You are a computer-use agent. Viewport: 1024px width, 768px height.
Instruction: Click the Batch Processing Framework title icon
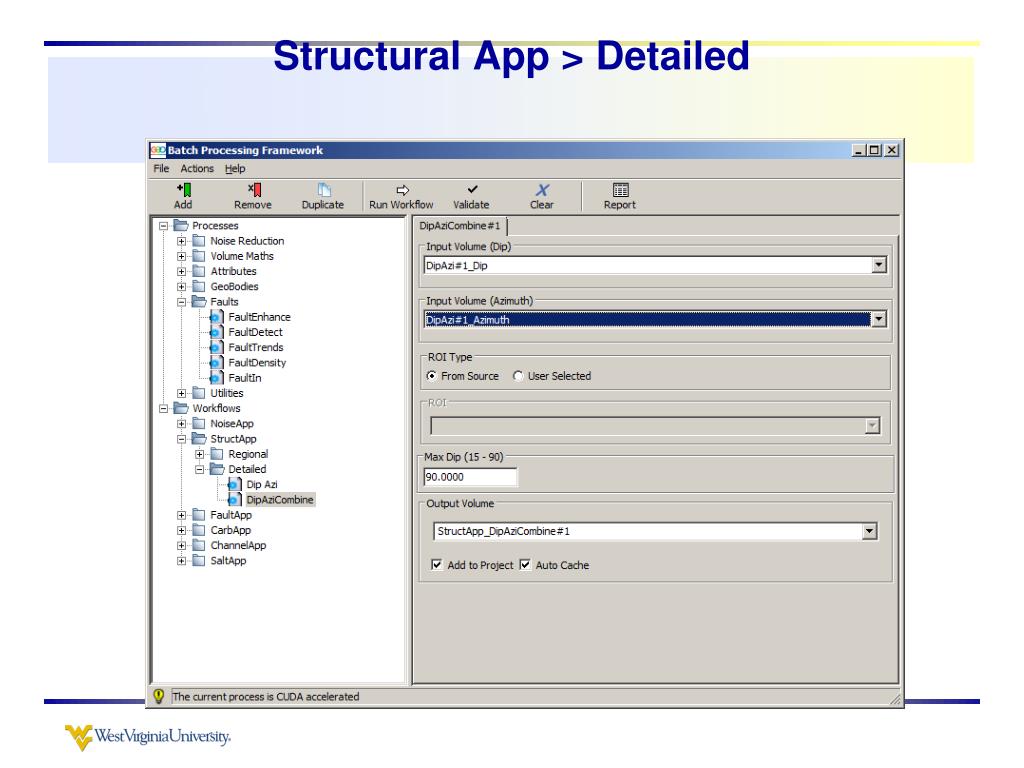(x=157, y=150)
